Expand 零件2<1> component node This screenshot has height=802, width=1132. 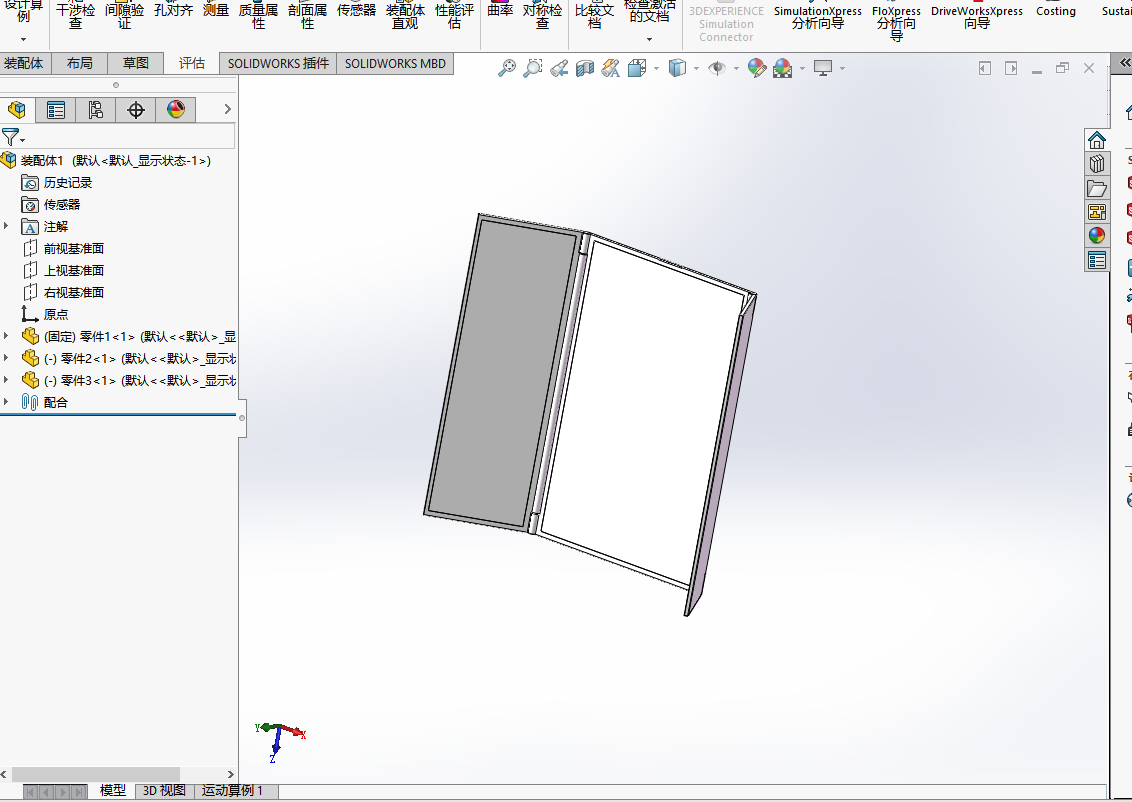point(6,358)
